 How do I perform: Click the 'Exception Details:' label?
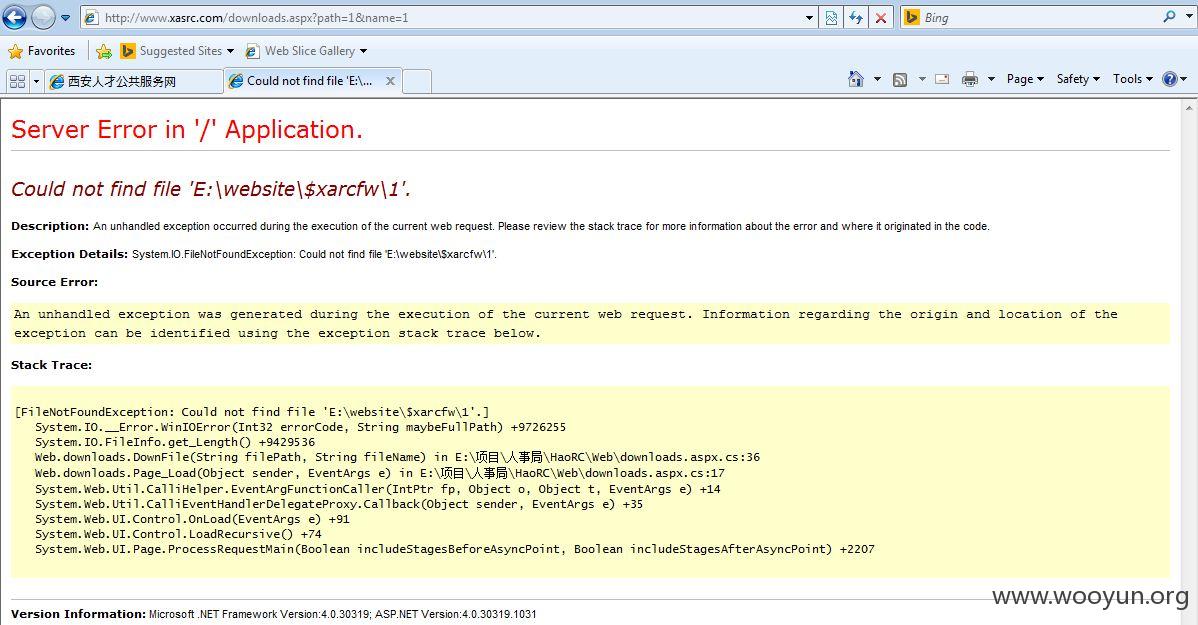pos(70,254)
